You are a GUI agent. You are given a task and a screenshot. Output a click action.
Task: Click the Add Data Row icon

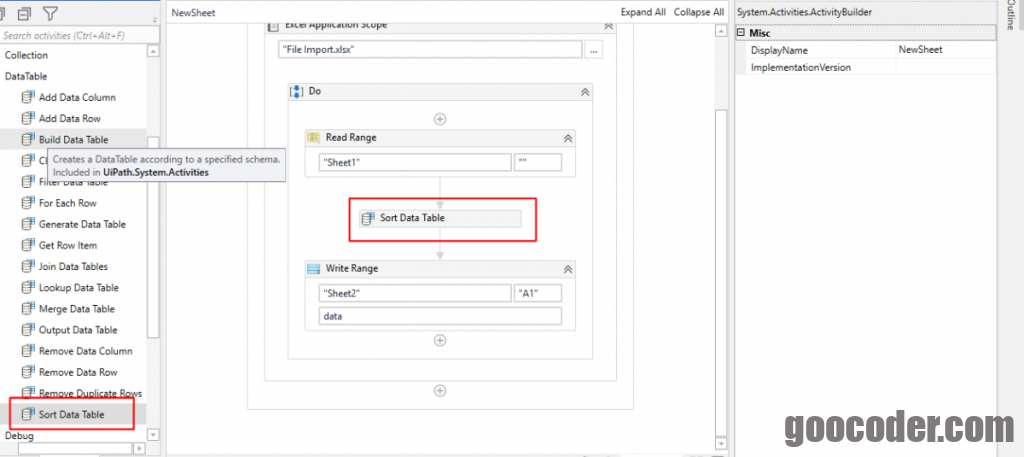click(27, 119)
